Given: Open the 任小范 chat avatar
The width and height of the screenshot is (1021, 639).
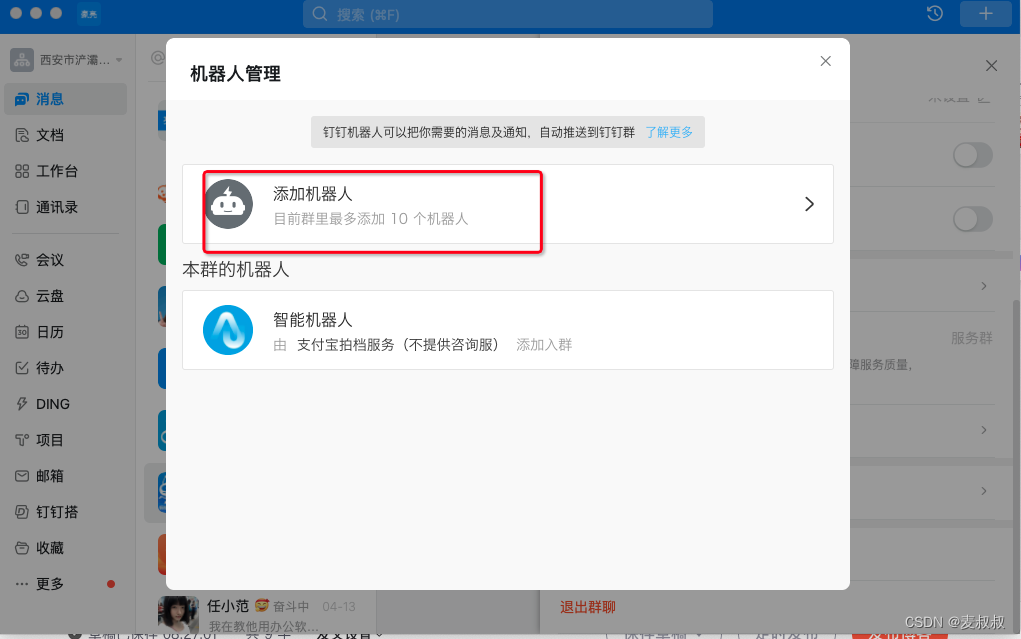Looking at the screenshot, I should pos(178,614).
